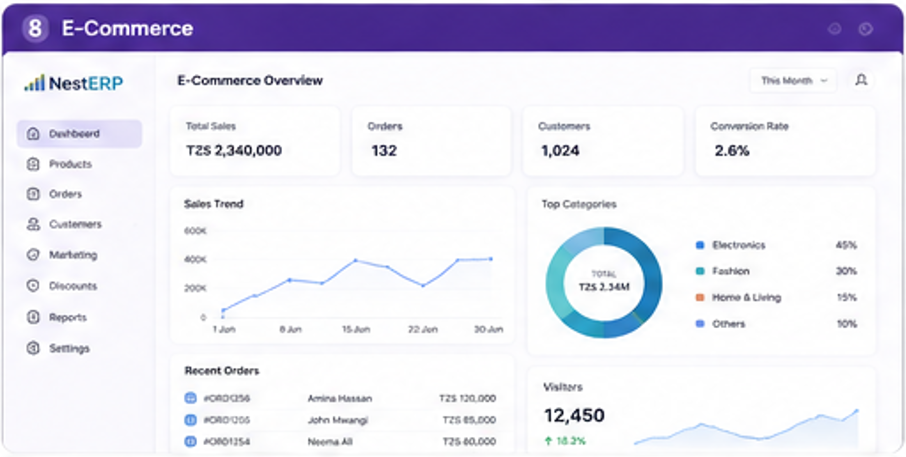Click the 12,450 visitors count

click(x=574, y=415)
